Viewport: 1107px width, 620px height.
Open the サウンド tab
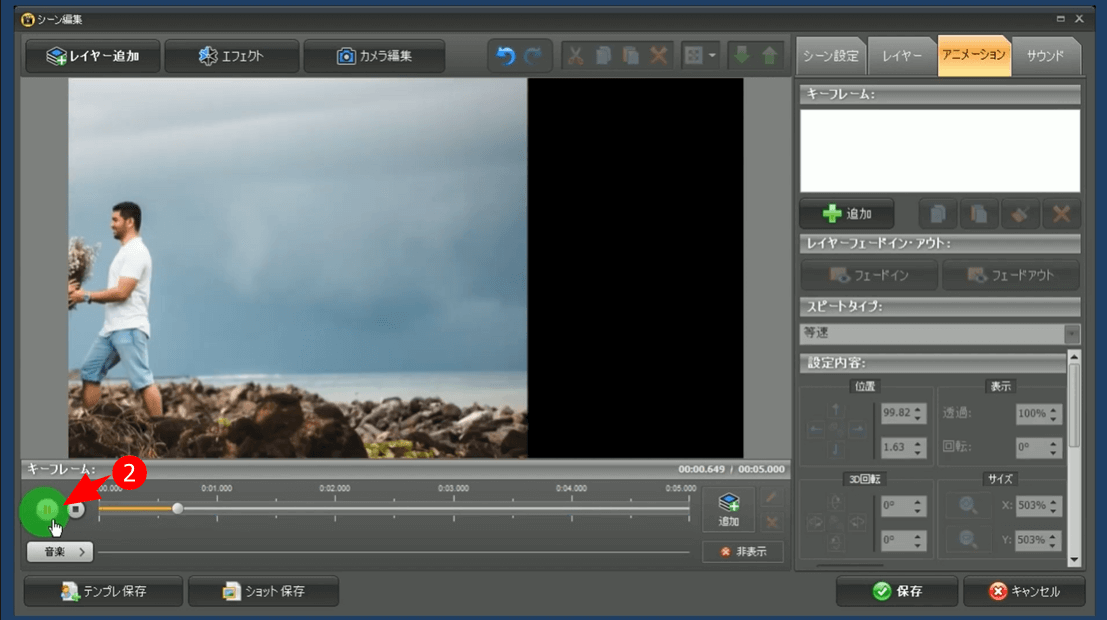coord(1045,56)
